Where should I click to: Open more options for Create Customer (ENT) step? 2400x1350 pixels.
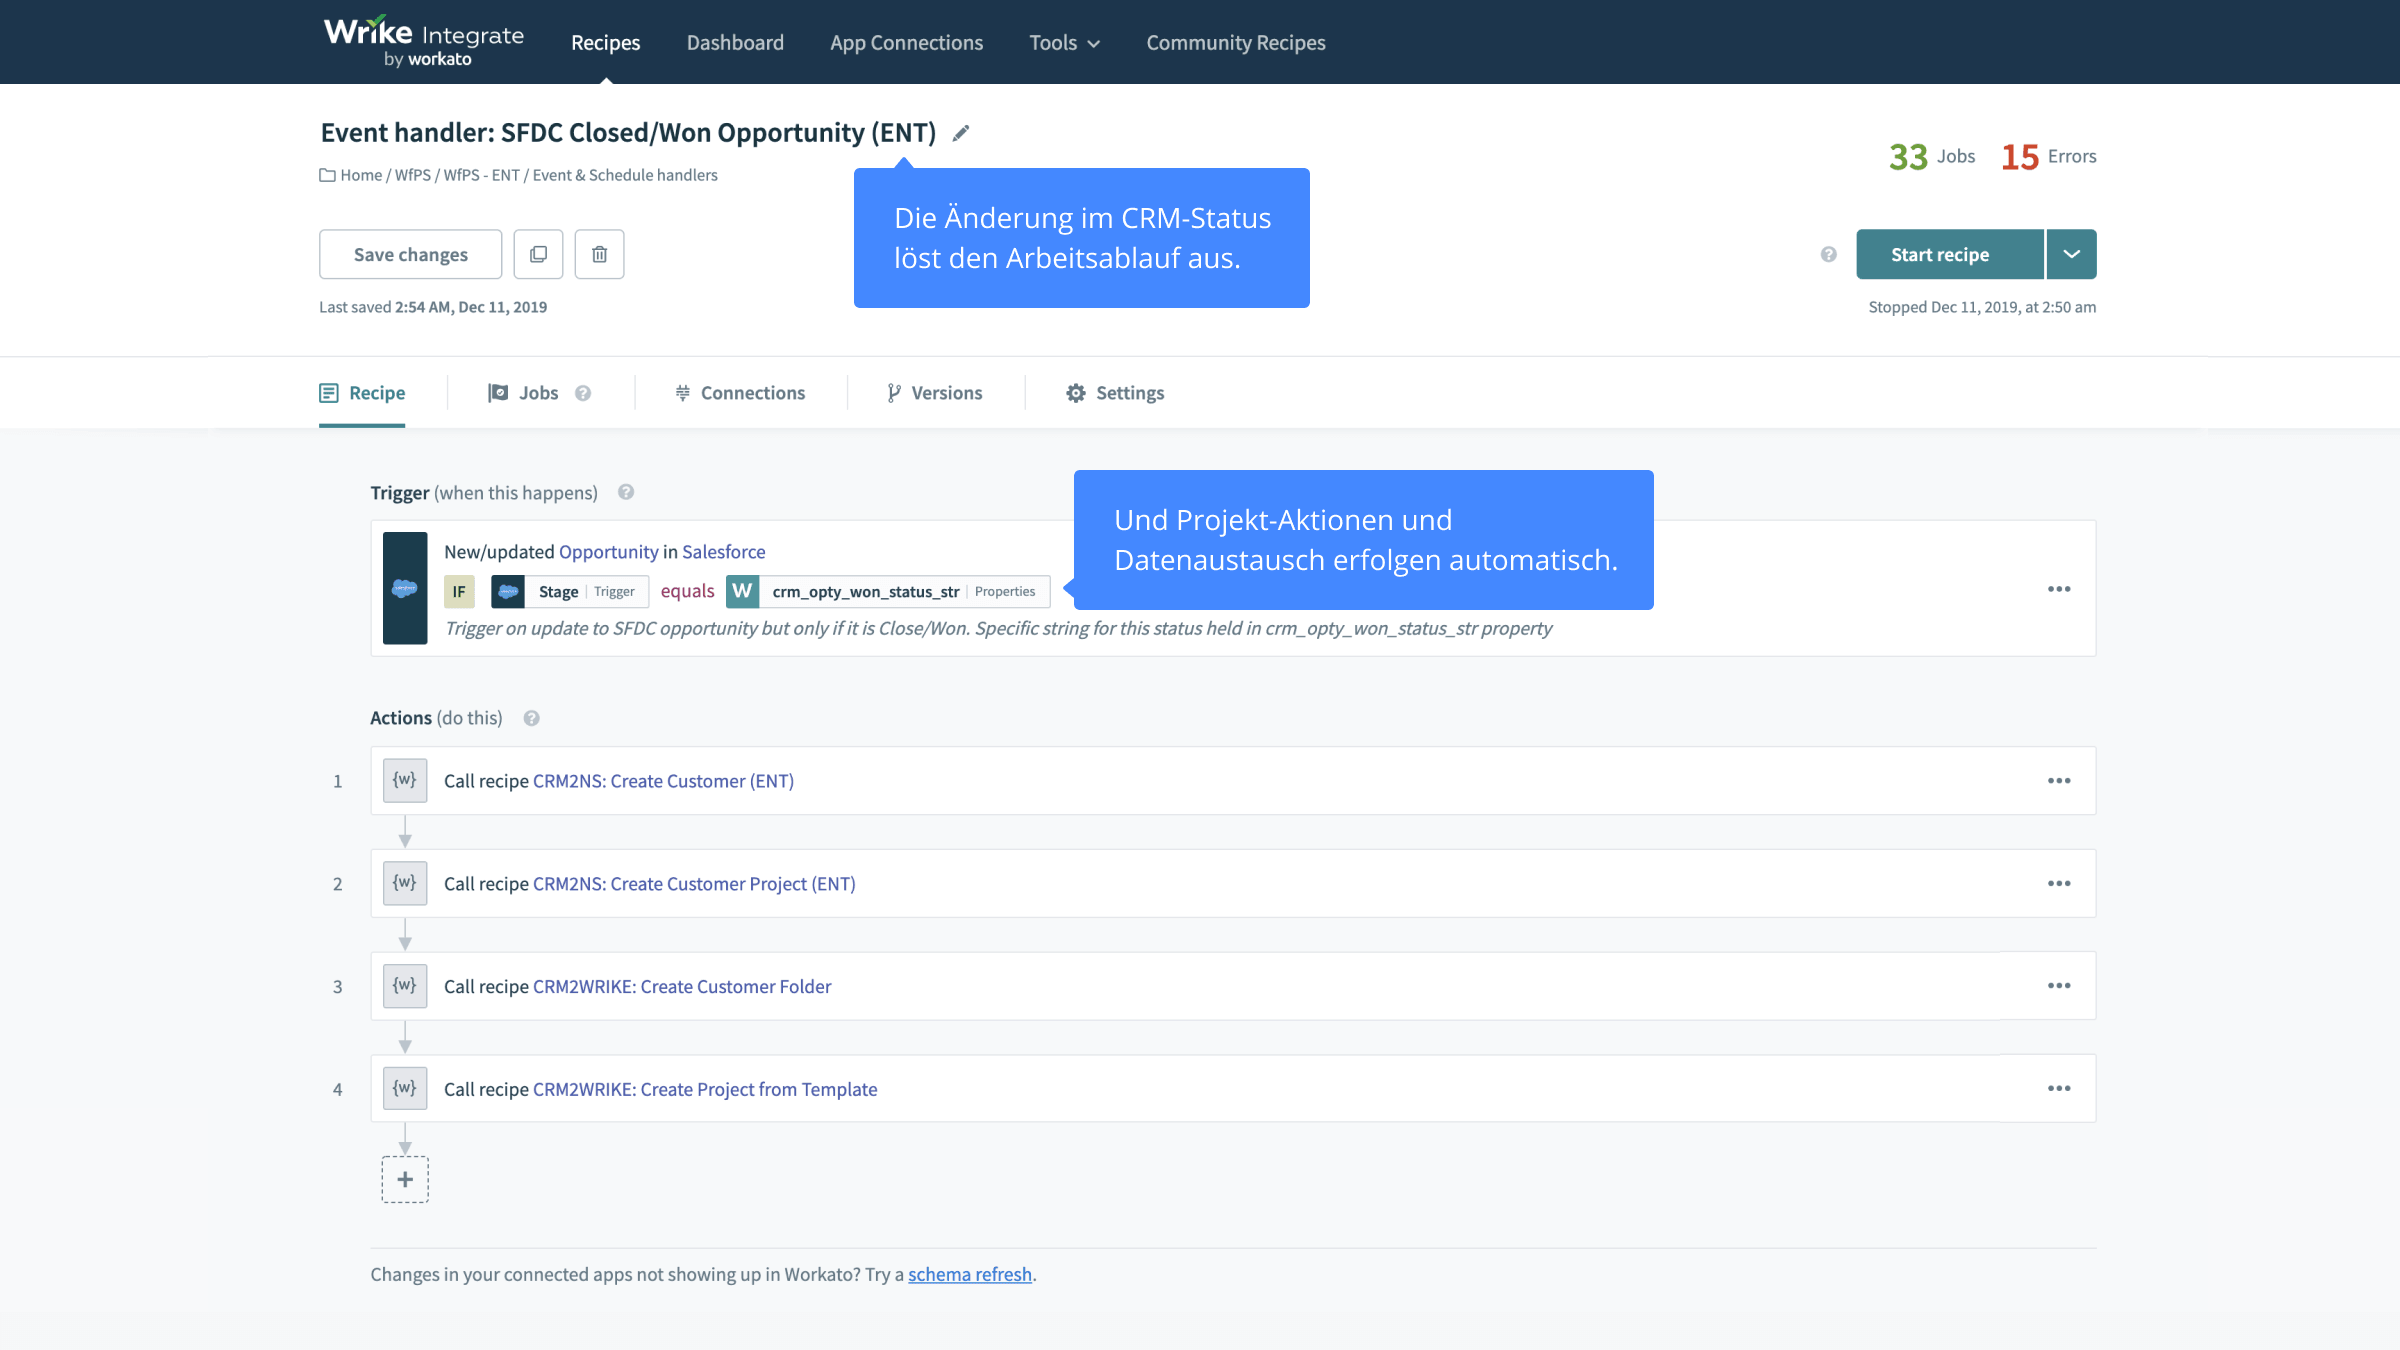click(2059, 781)
